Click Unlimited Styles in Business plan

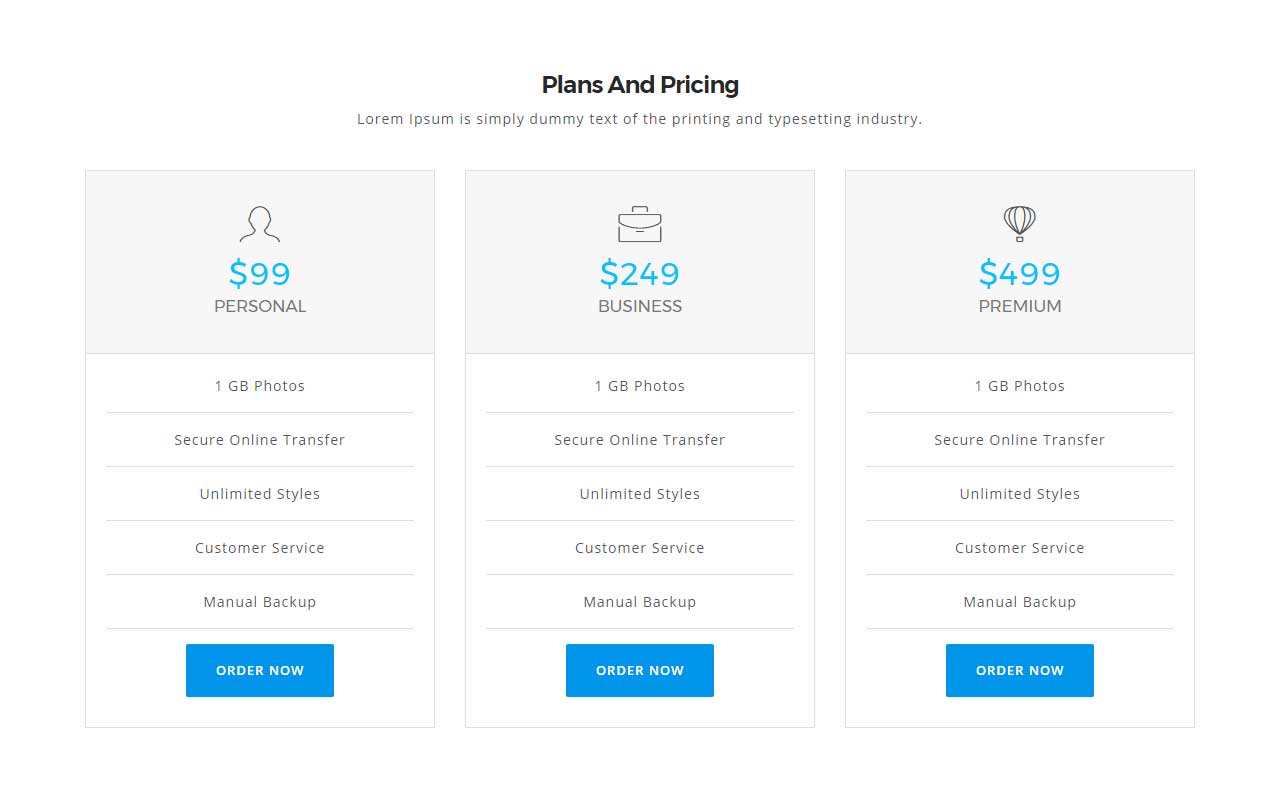pos(640,494)
